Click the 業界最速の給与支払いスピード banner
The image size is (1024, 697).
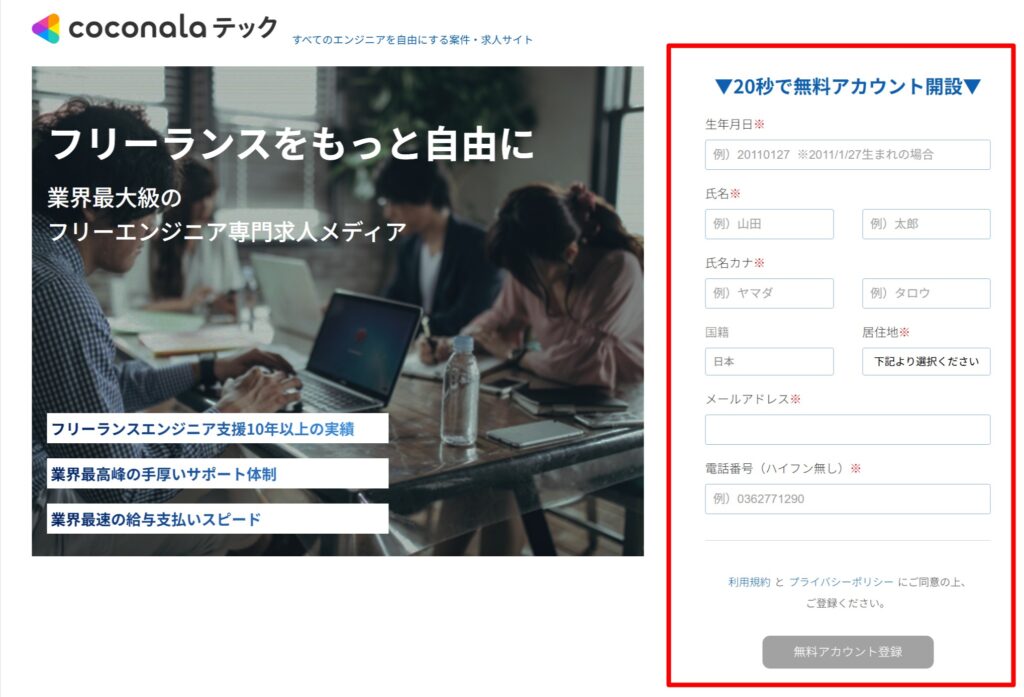(x=217, y=519)
